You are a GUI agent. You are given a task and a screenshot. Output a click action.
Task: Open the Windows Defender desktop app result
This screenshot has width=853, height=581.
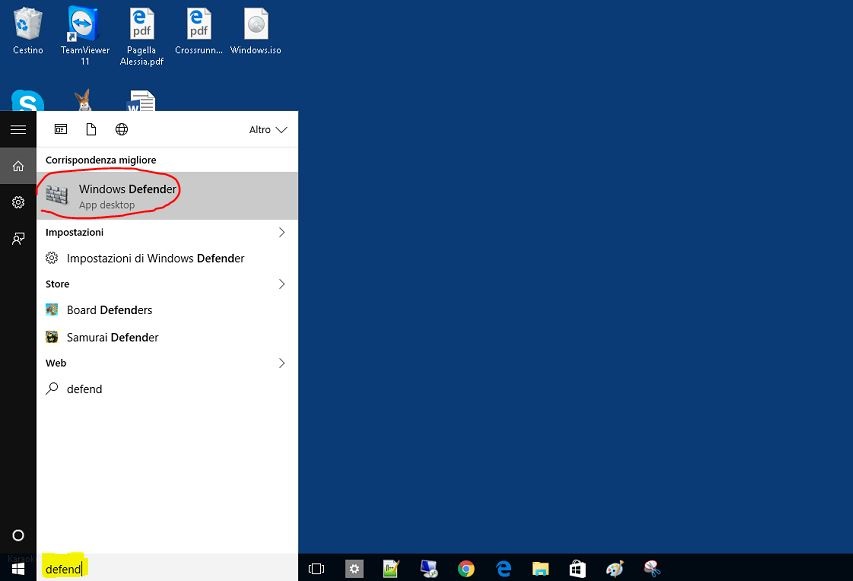coord(167,196)
